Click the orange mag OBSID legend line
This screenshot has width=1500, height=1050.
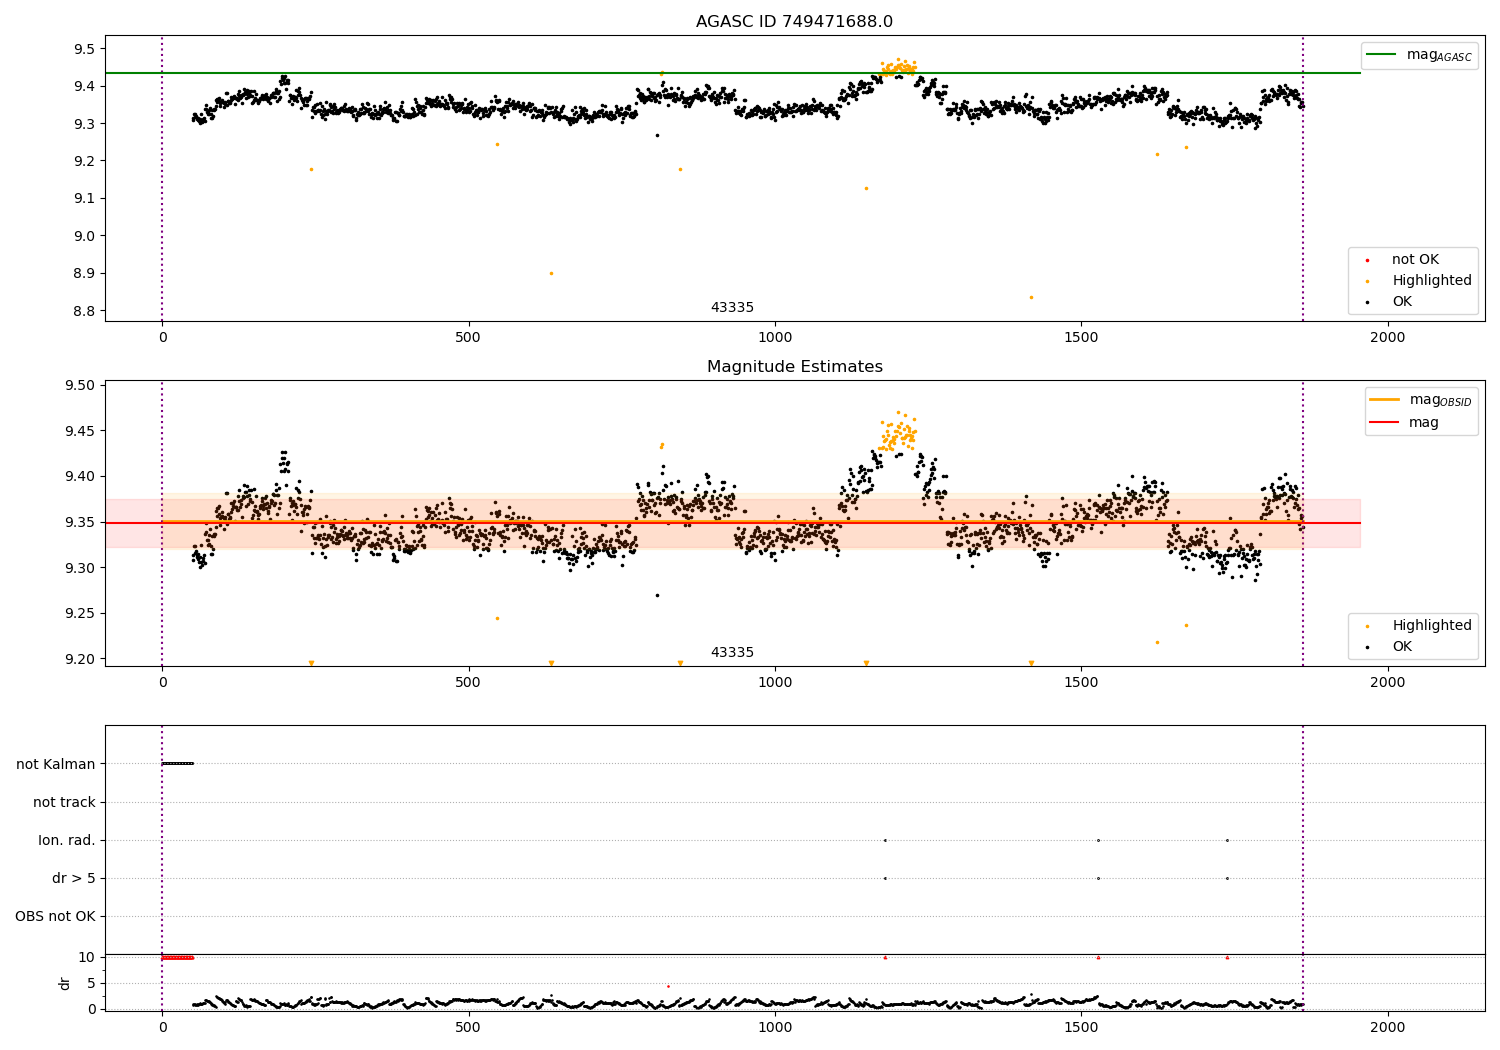tap(1384, 400)
